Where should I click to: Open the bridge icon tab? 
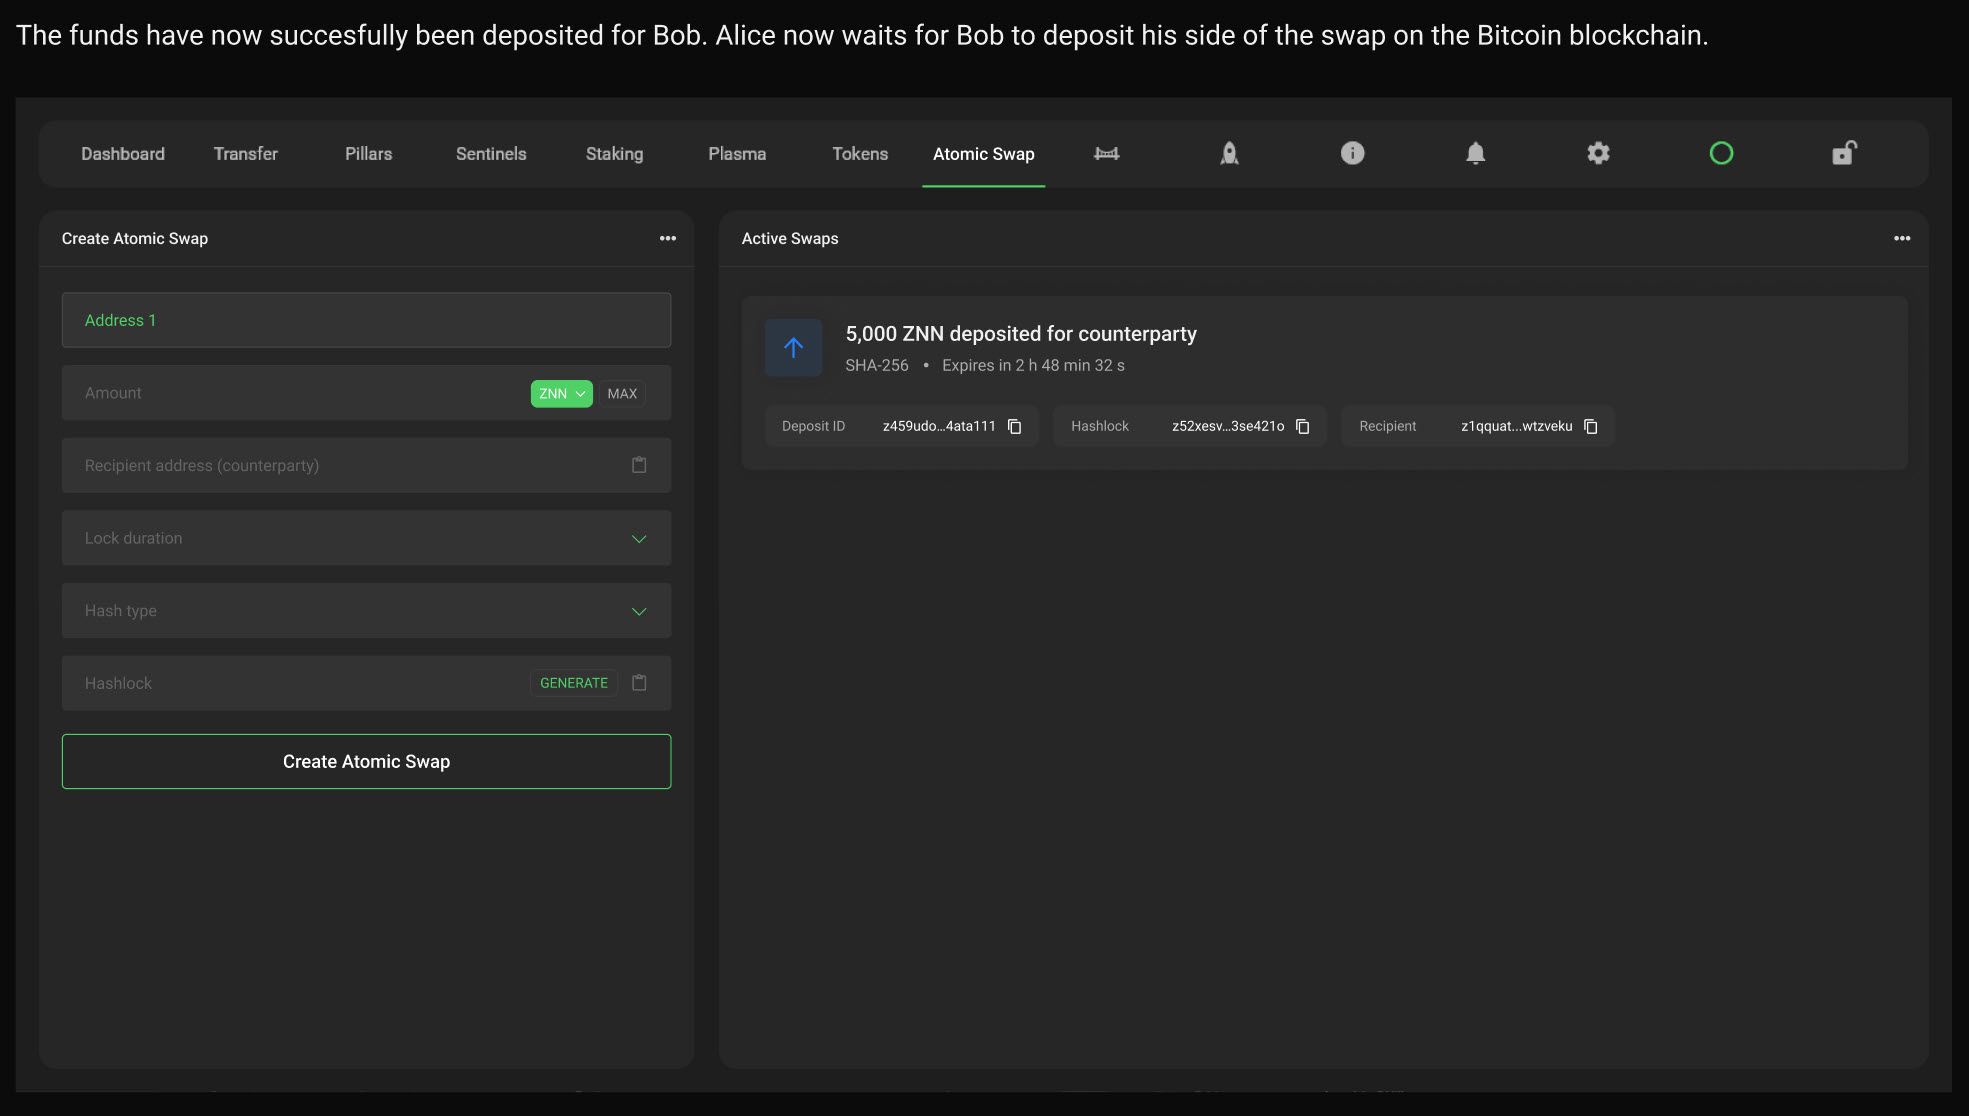pos(1106,153)
